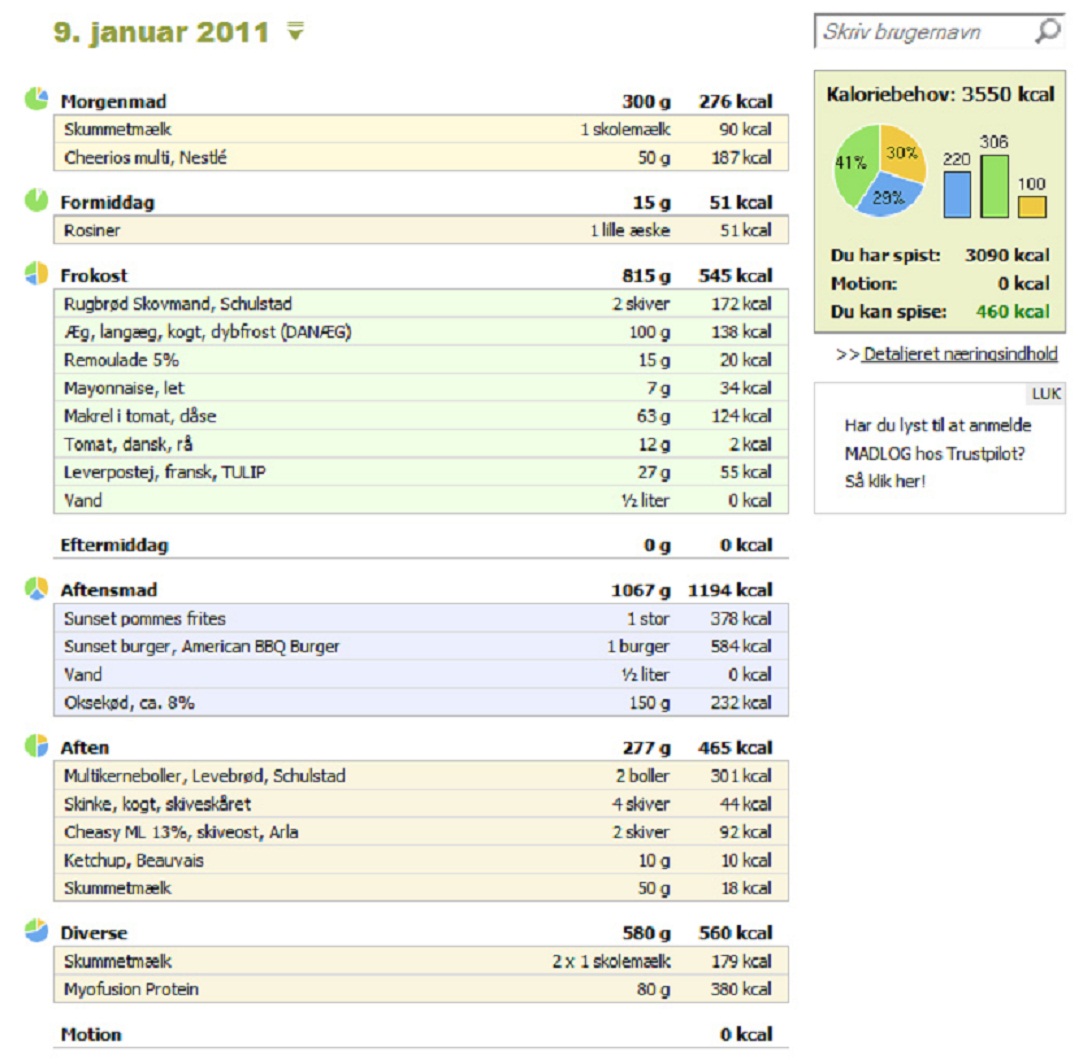This screenshot has width=1079, height=1064.
Task: Click the Sunset burger, American BBQ Burger row
Action: [x=421, y=646]
